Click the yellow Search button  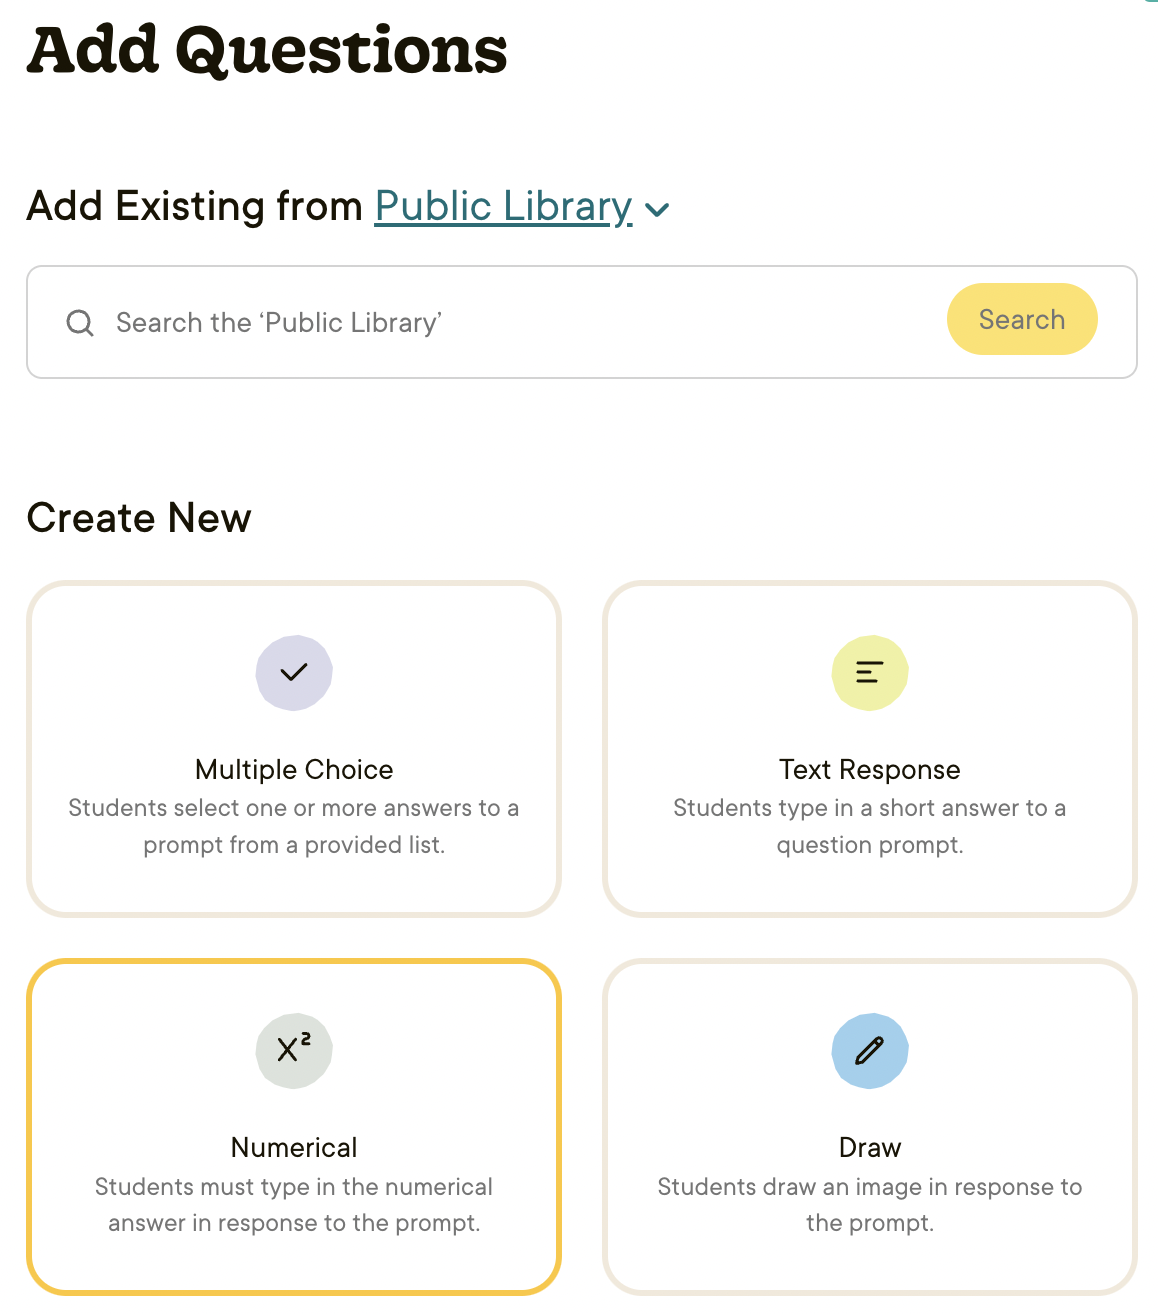[x=1022, y=319]
